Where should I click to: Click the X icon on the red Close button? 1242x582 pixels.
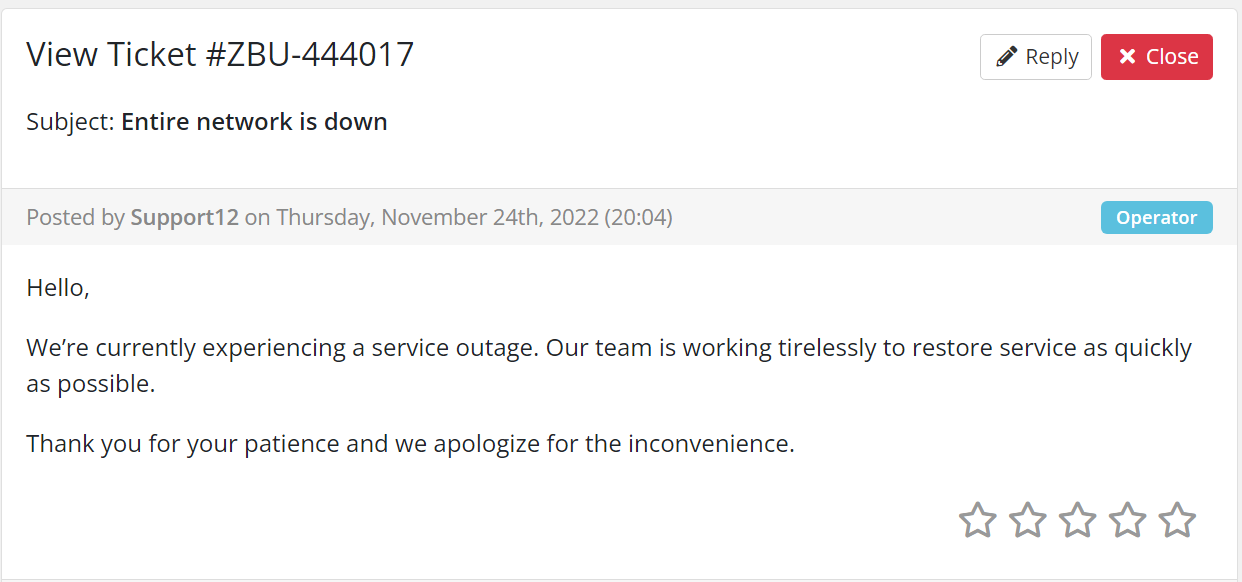(1127, 57)
